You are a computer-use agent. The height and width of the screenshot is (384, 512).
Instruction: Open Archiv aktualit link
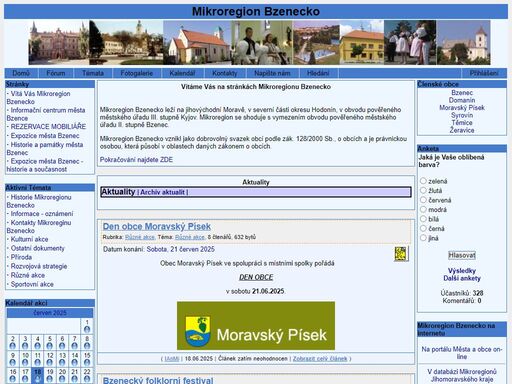162,192
